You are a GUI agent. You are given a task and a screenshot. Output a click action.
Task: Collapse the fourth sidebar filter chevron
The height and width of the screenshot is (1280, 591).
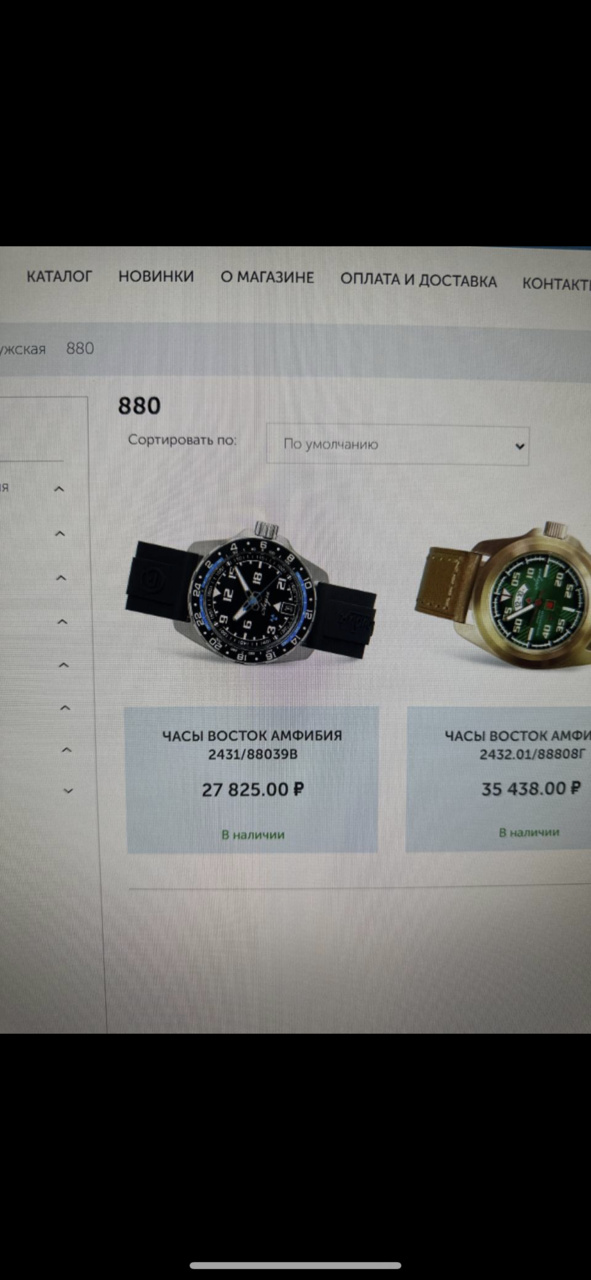62,623
